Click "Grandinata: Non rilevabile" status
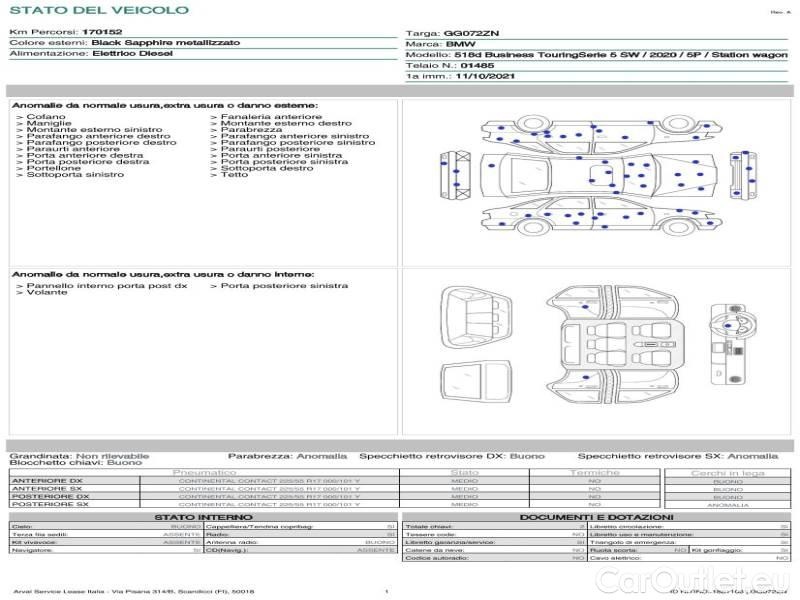 pos(79,456)
